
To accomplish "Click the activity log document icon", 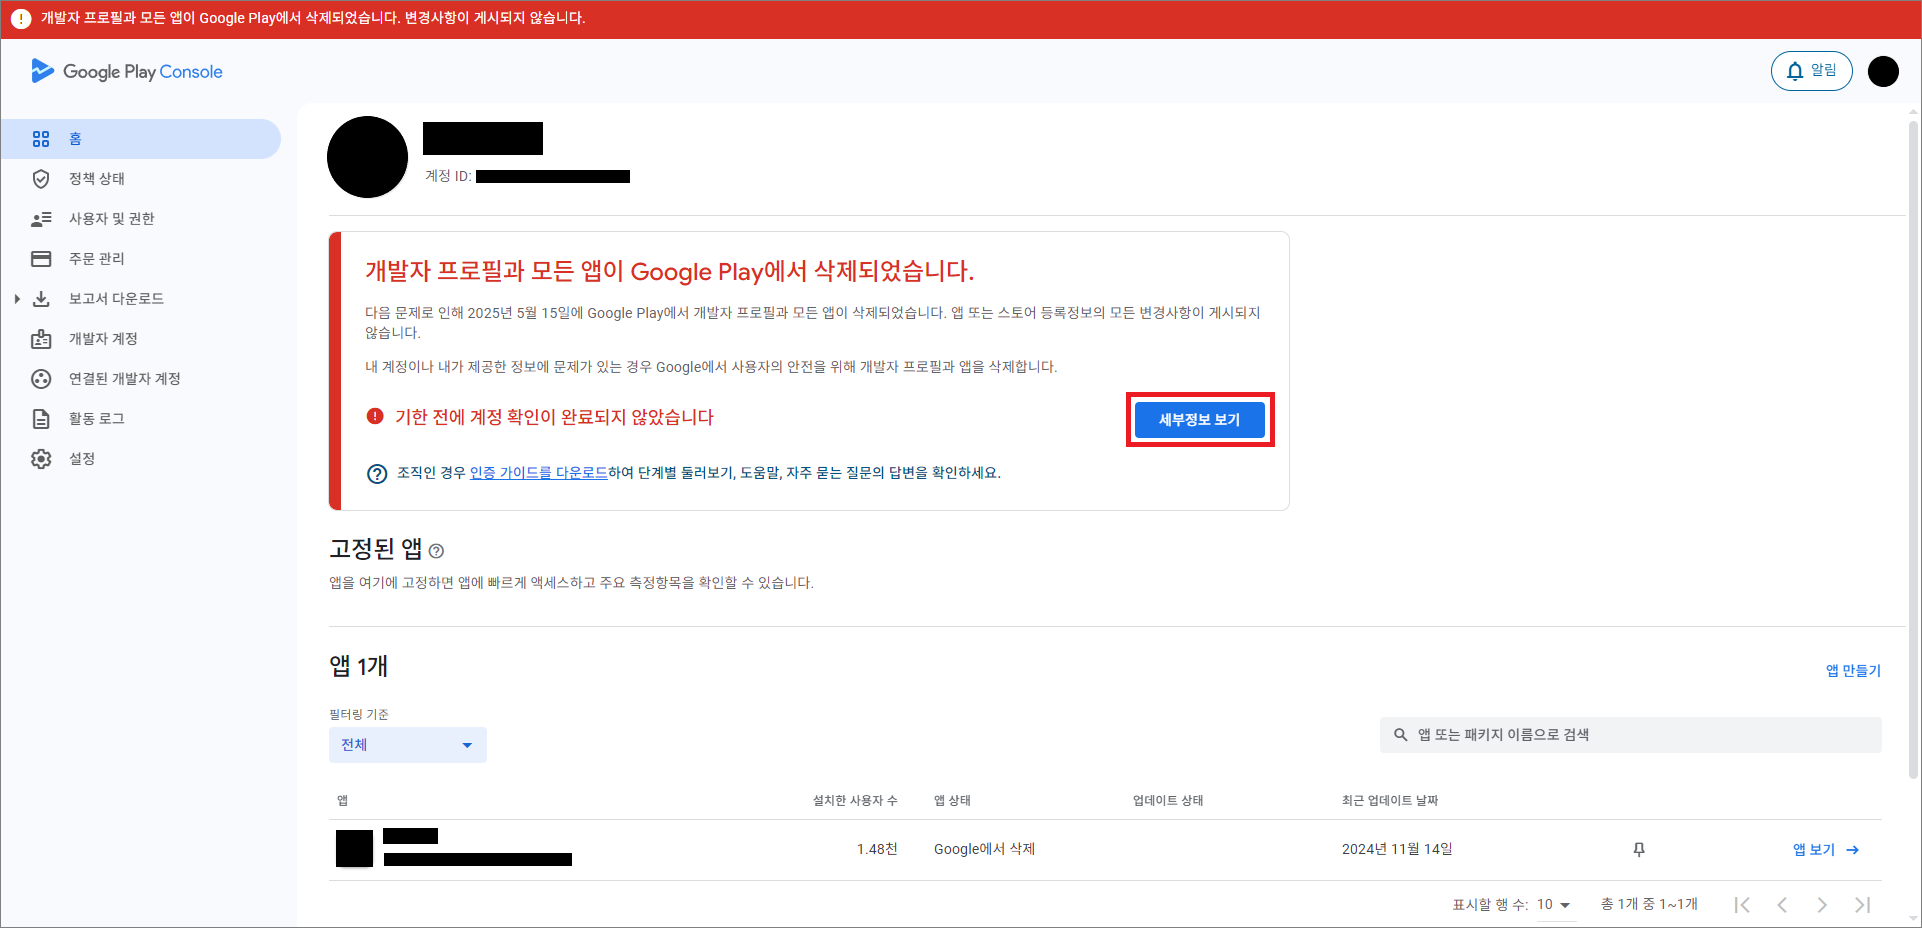I will tap(41, 419).
